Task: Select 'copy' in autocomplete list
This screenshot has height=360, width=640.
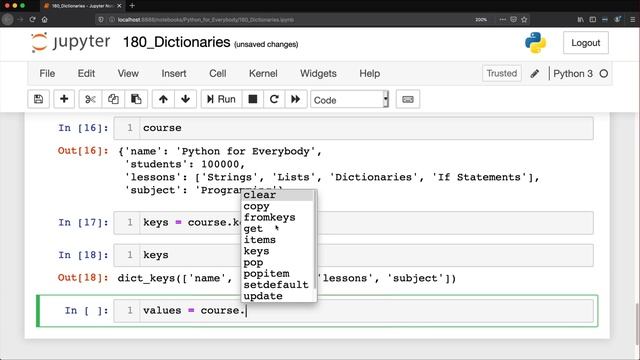Action: tap(278, 206)
